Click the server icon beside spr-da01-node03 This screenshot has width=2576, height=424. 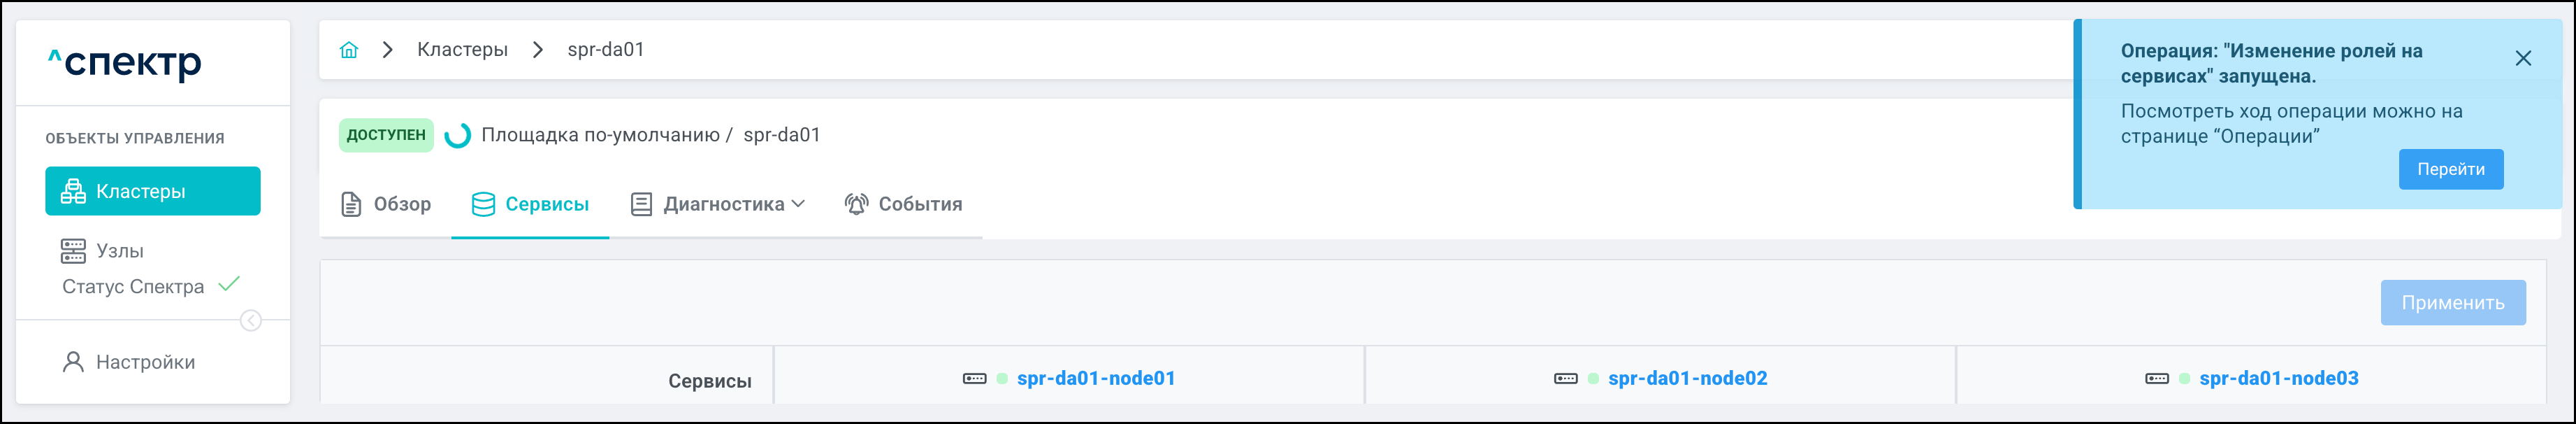[2157, 379]
